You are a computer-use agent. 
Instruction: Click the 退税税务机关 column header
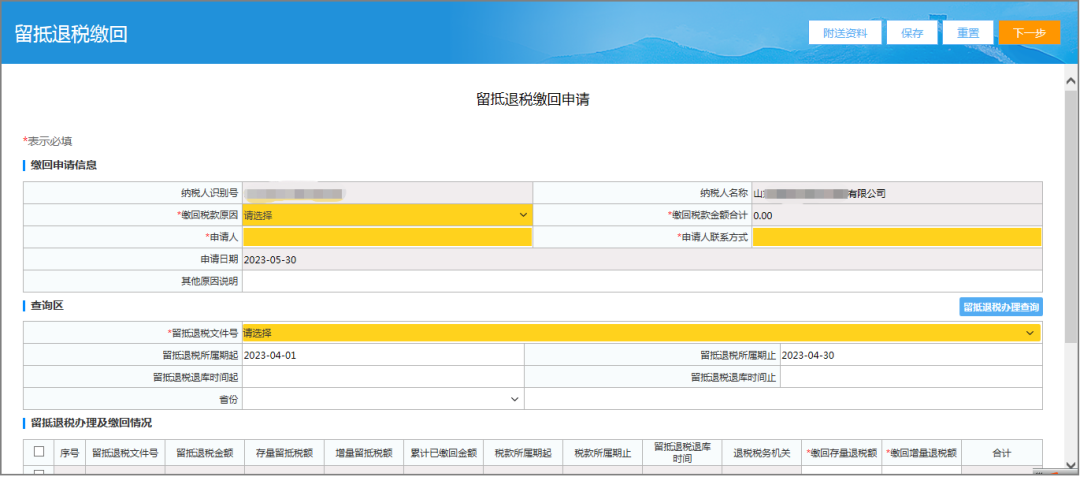(x=762, y=453)
